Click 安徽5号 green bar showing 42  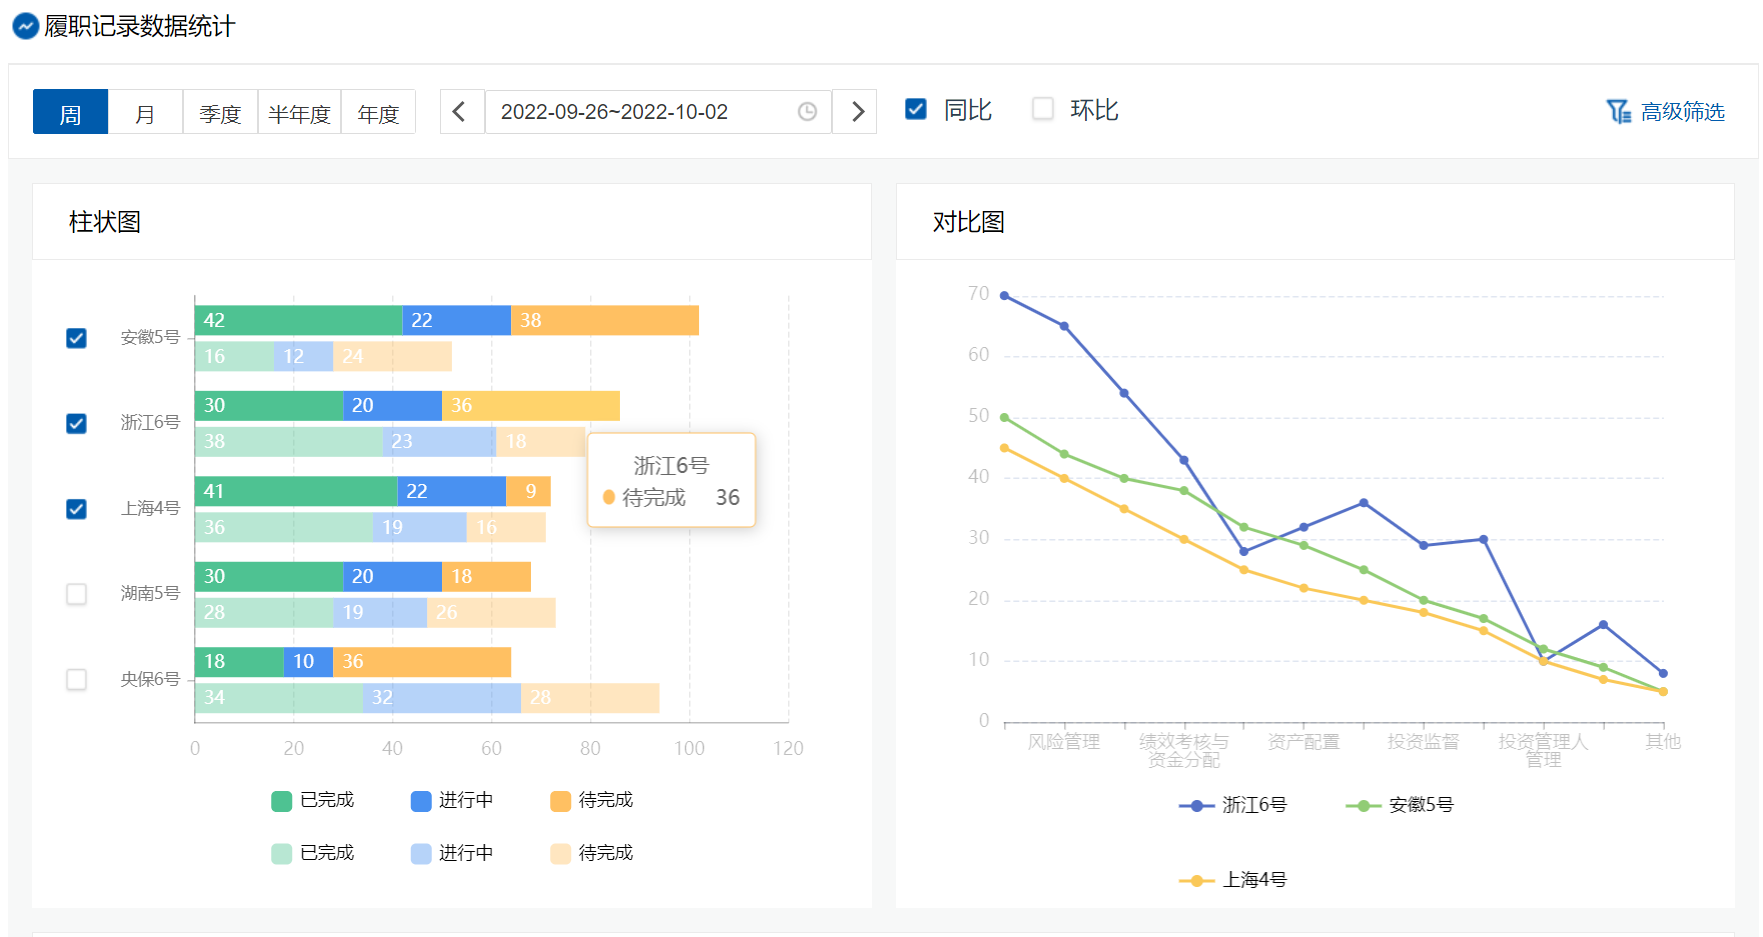coord(299,320)
